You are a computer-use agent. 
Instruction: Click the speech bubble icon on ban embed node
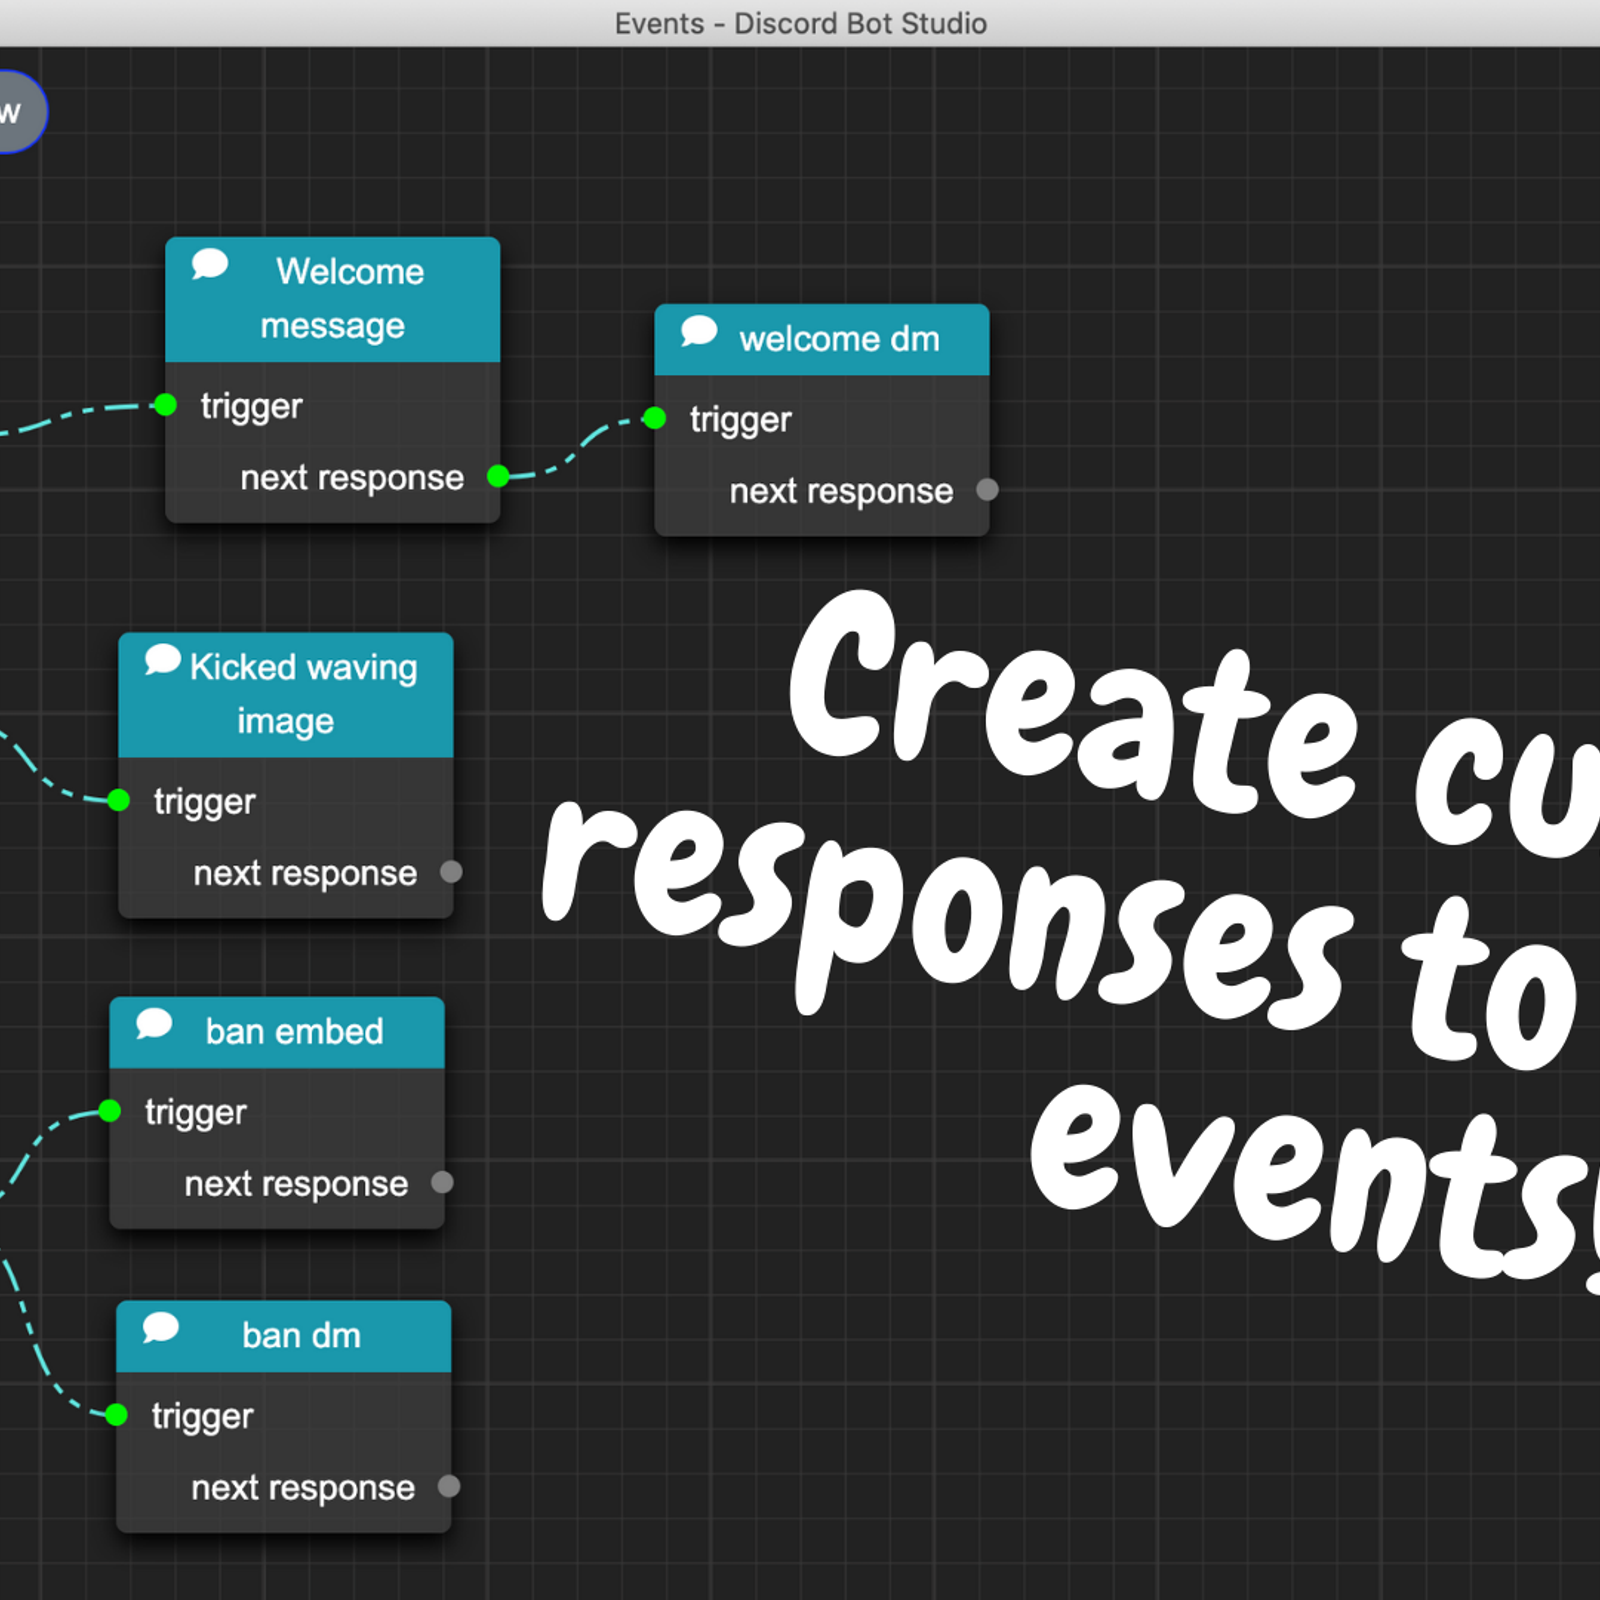tap(154, 1024)
